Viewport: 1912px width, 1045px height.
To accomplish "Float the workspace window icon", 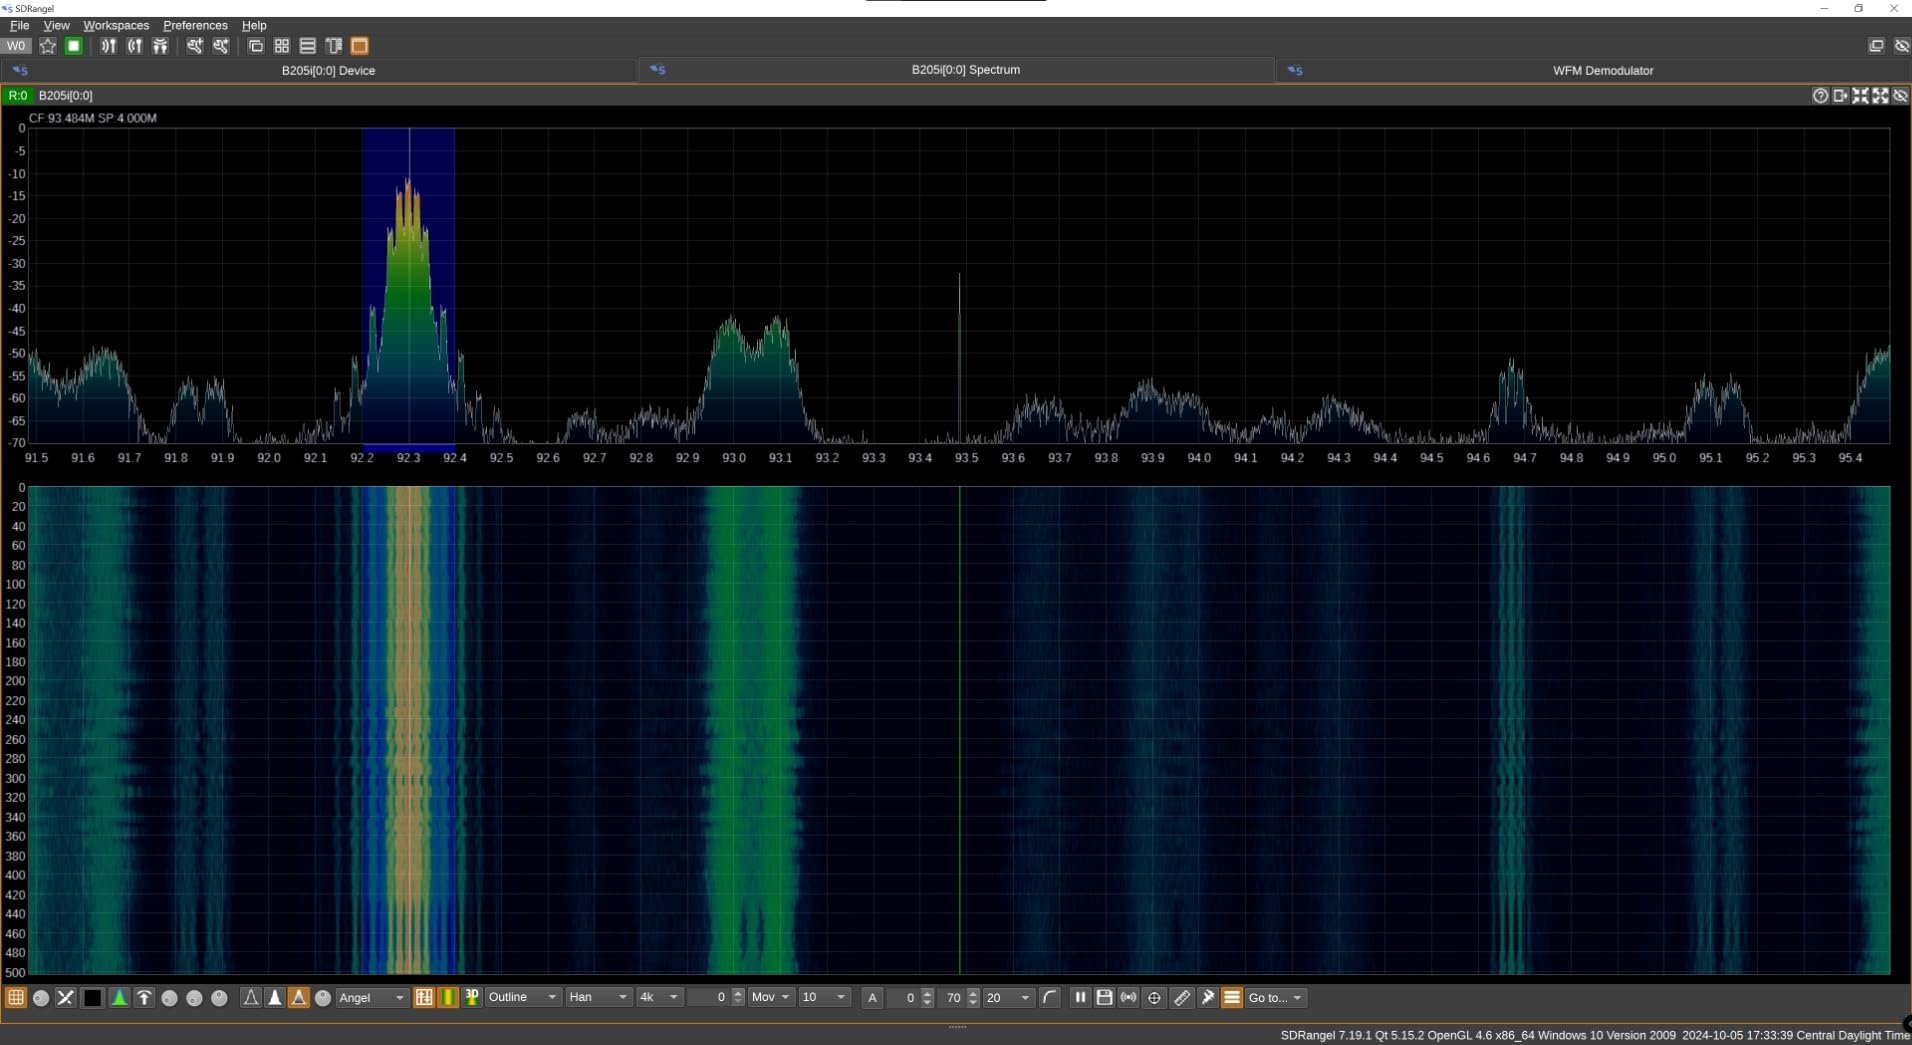I will click(x=1876, y=46).
